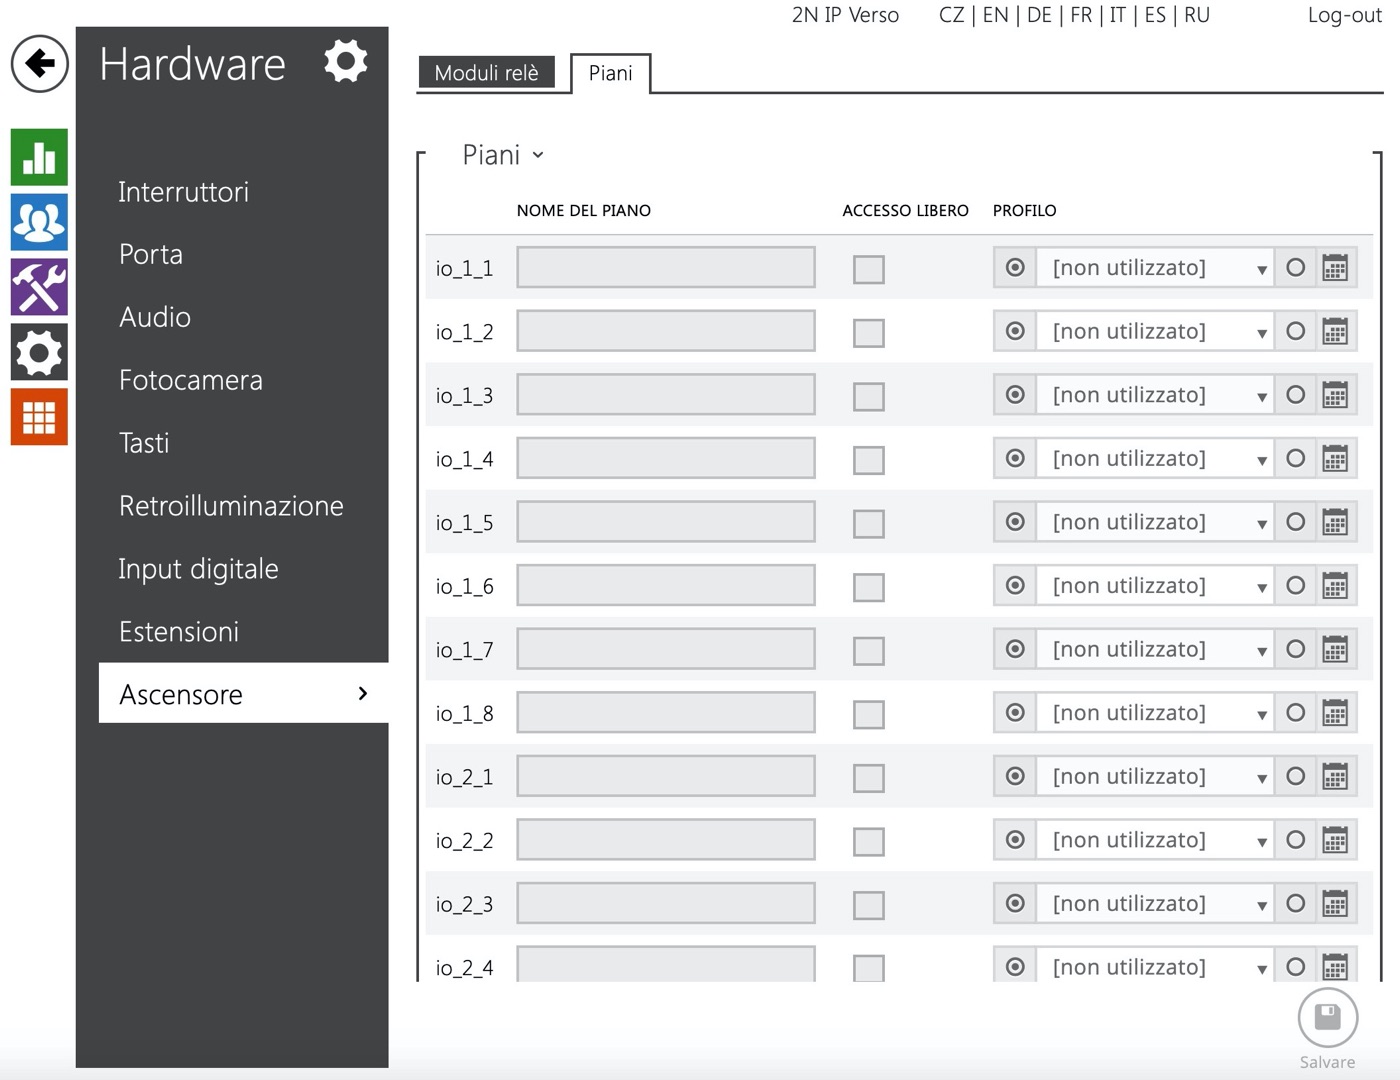The height and width of the screenshot is (1080, 1400).
Task: Open the Retroilluminazione menu item
Action: (x=231, y=506)
